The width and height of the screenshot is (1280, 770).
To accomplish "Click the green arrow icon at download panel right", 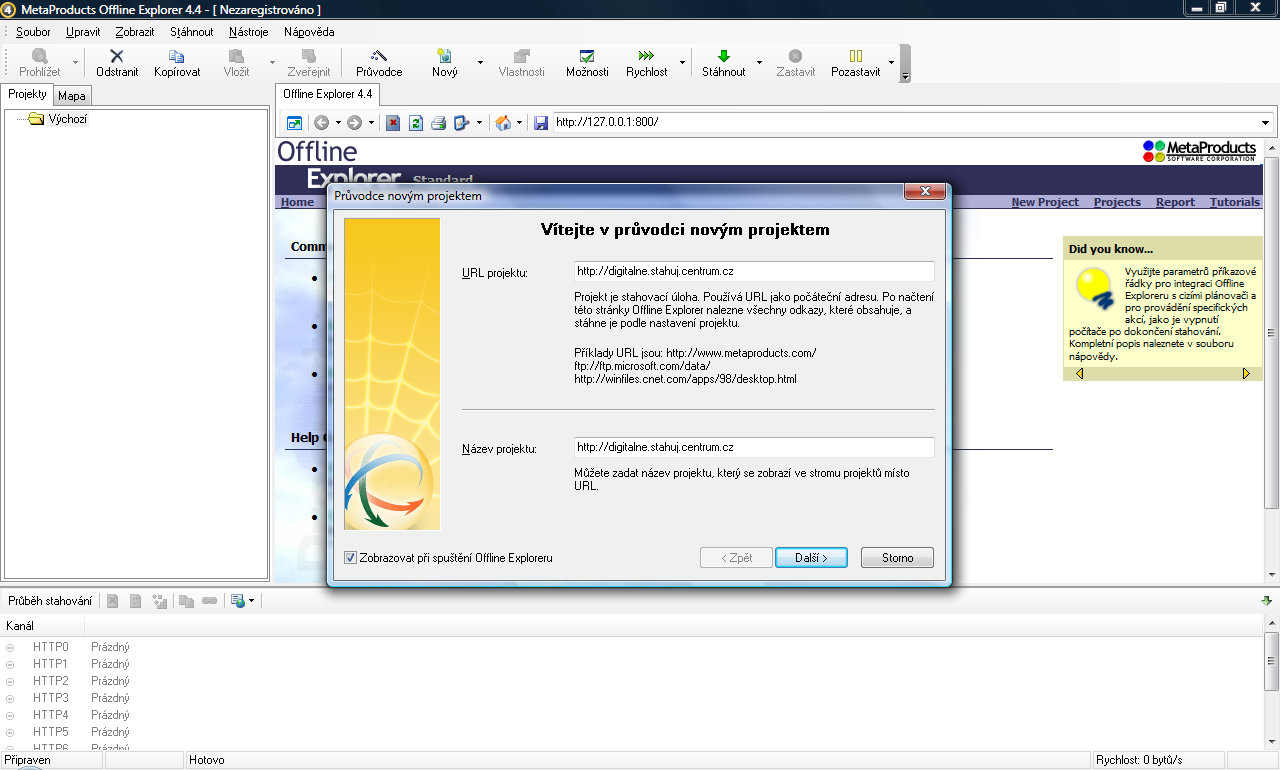I will tap(1267, 601).
